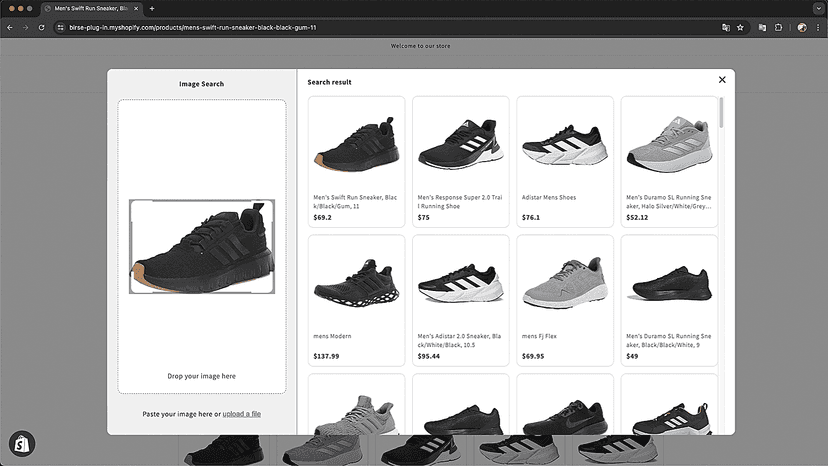Click the Image Search heading

[x=201, y=83]
